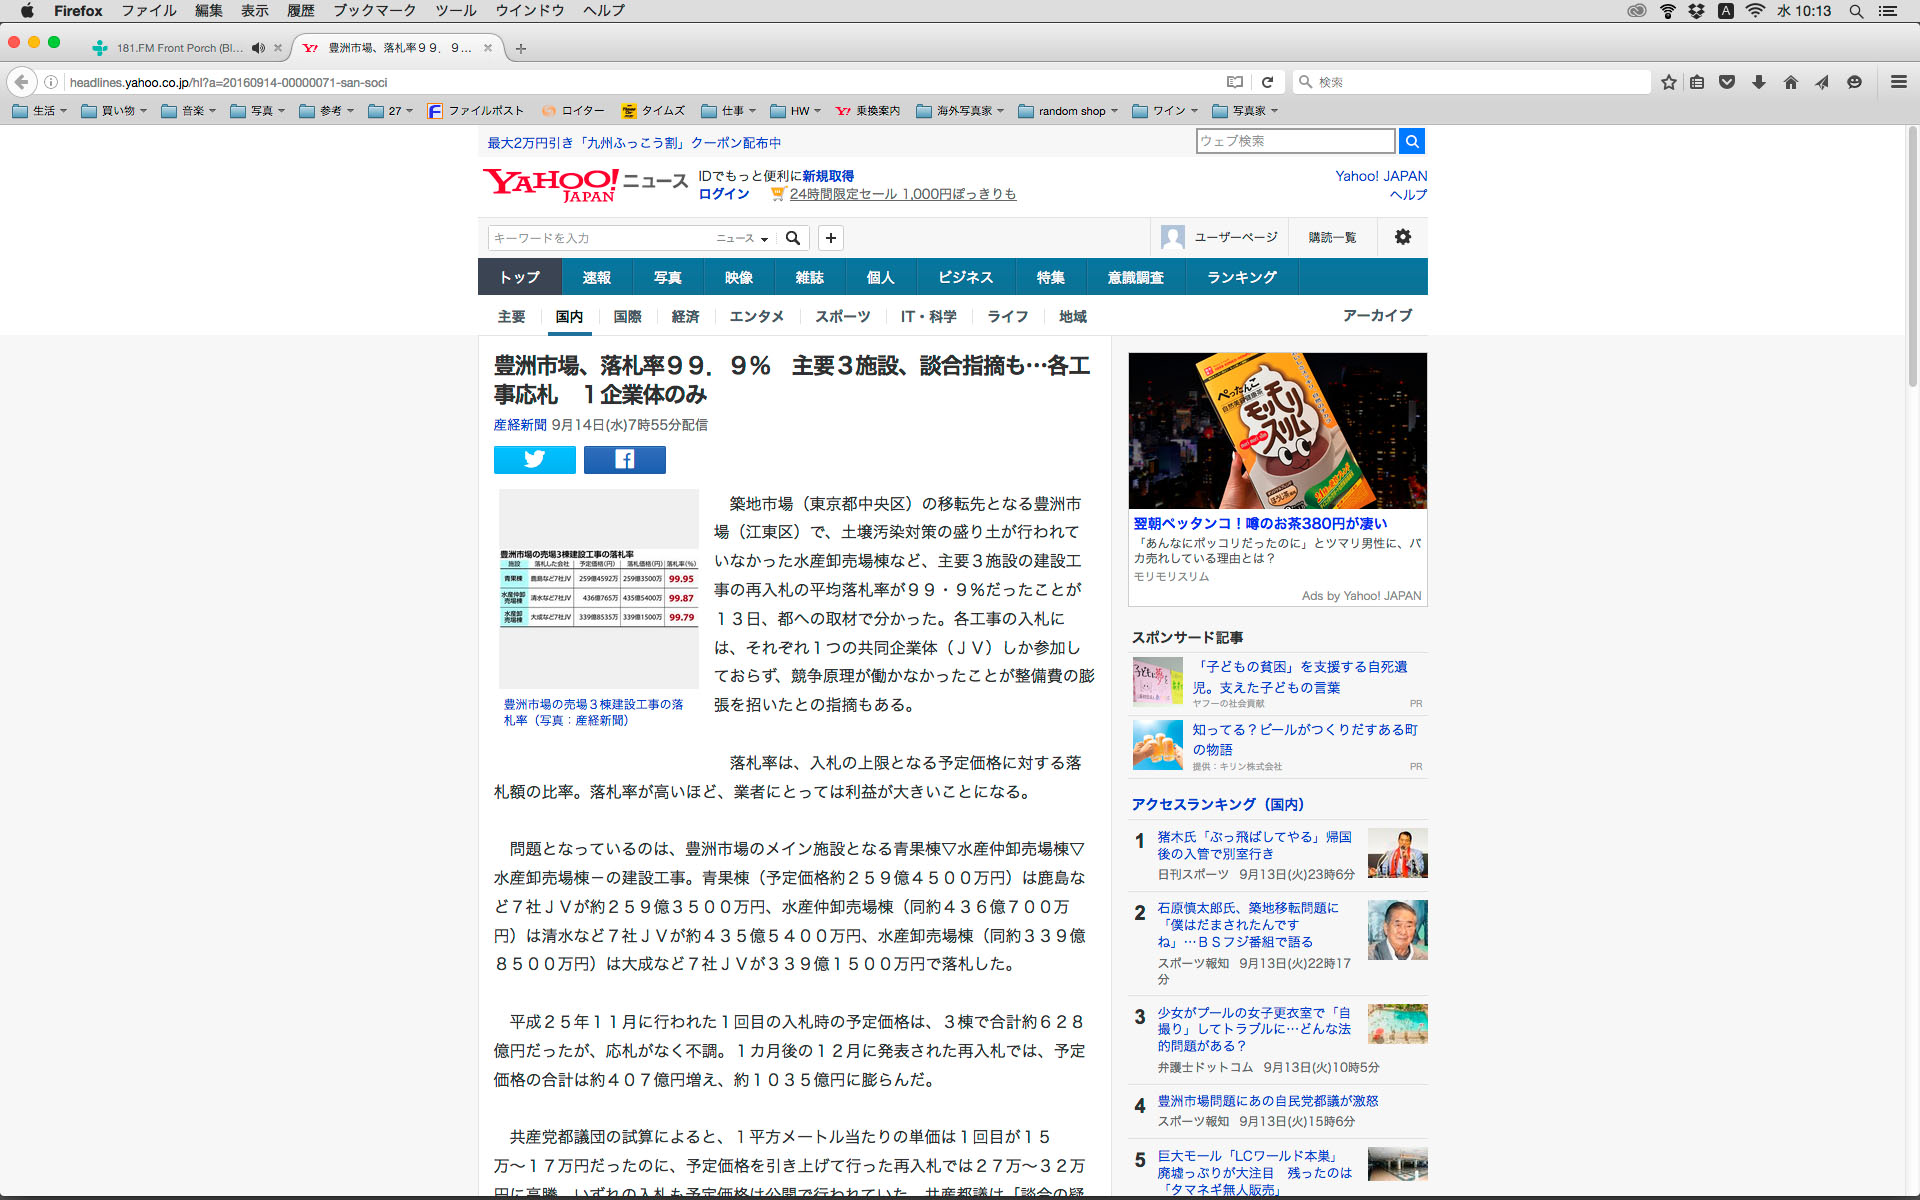Mute audio on 181.FM tab

258,48
